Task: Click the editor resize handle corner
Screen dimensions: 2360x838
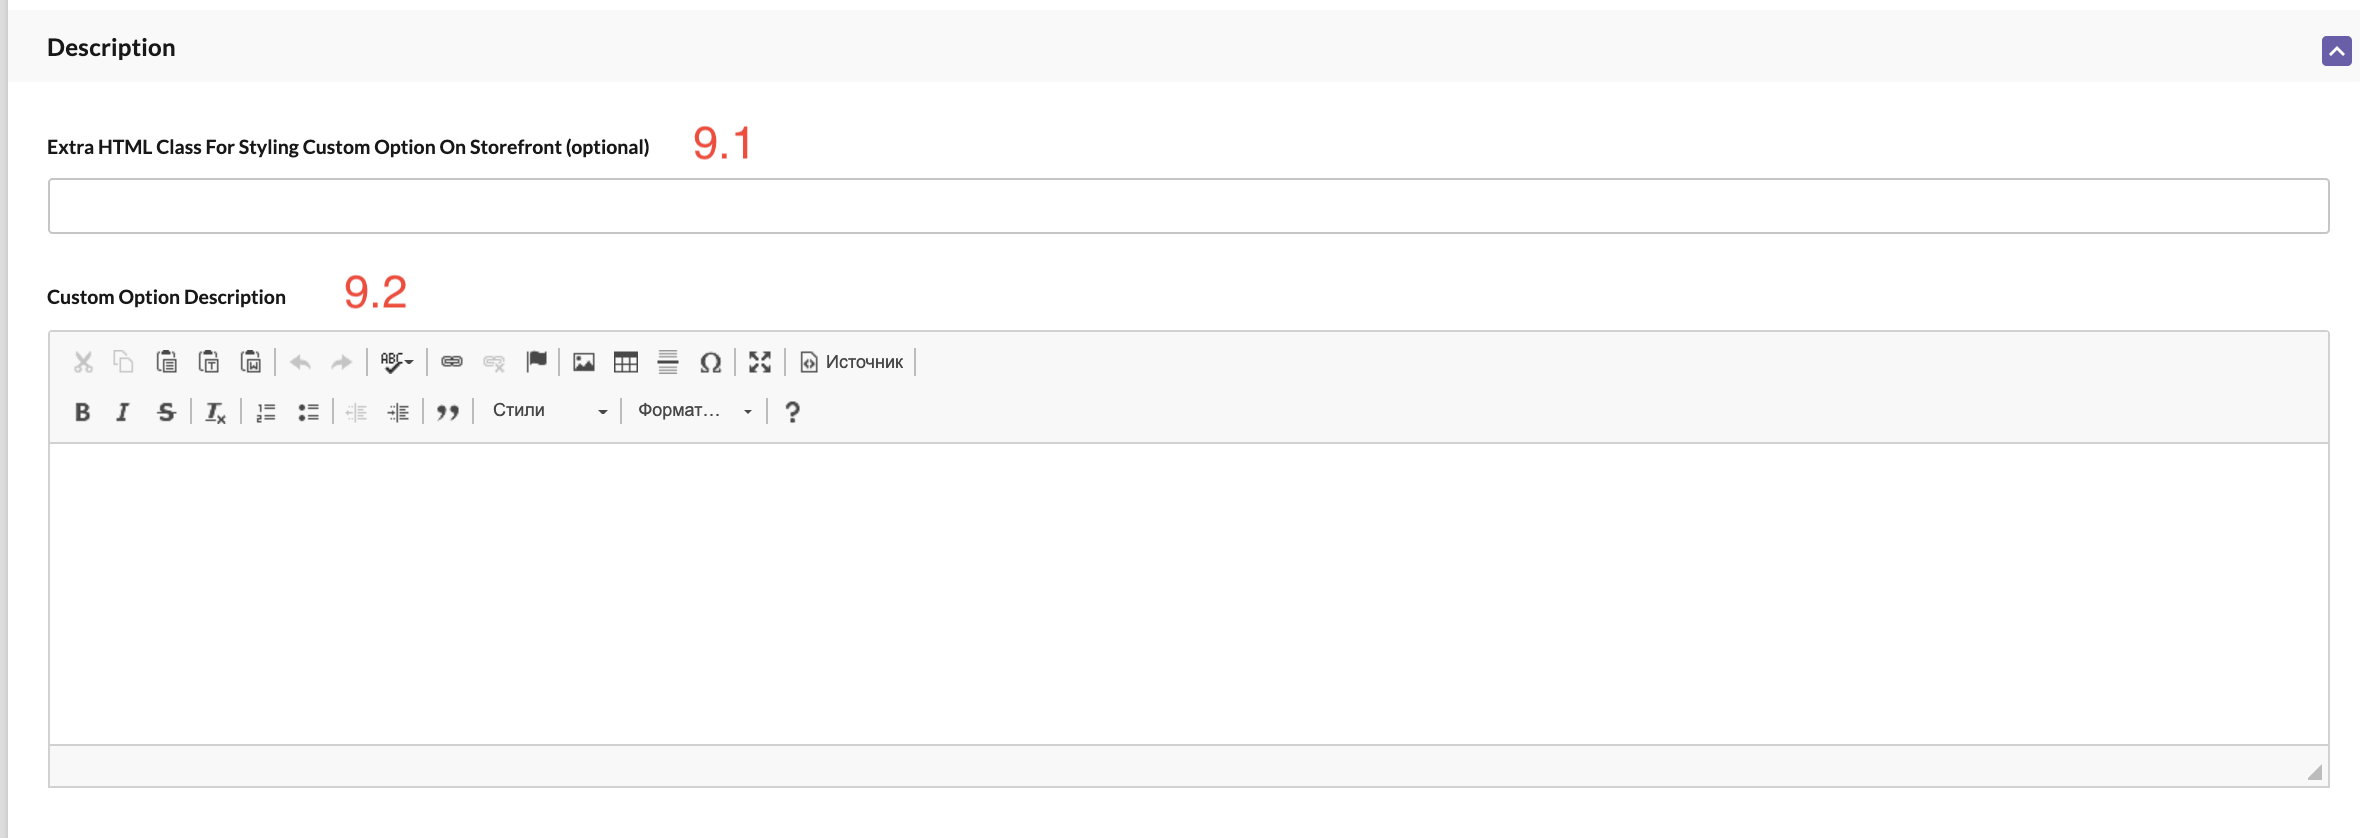Action: (x=2314, y=772)
